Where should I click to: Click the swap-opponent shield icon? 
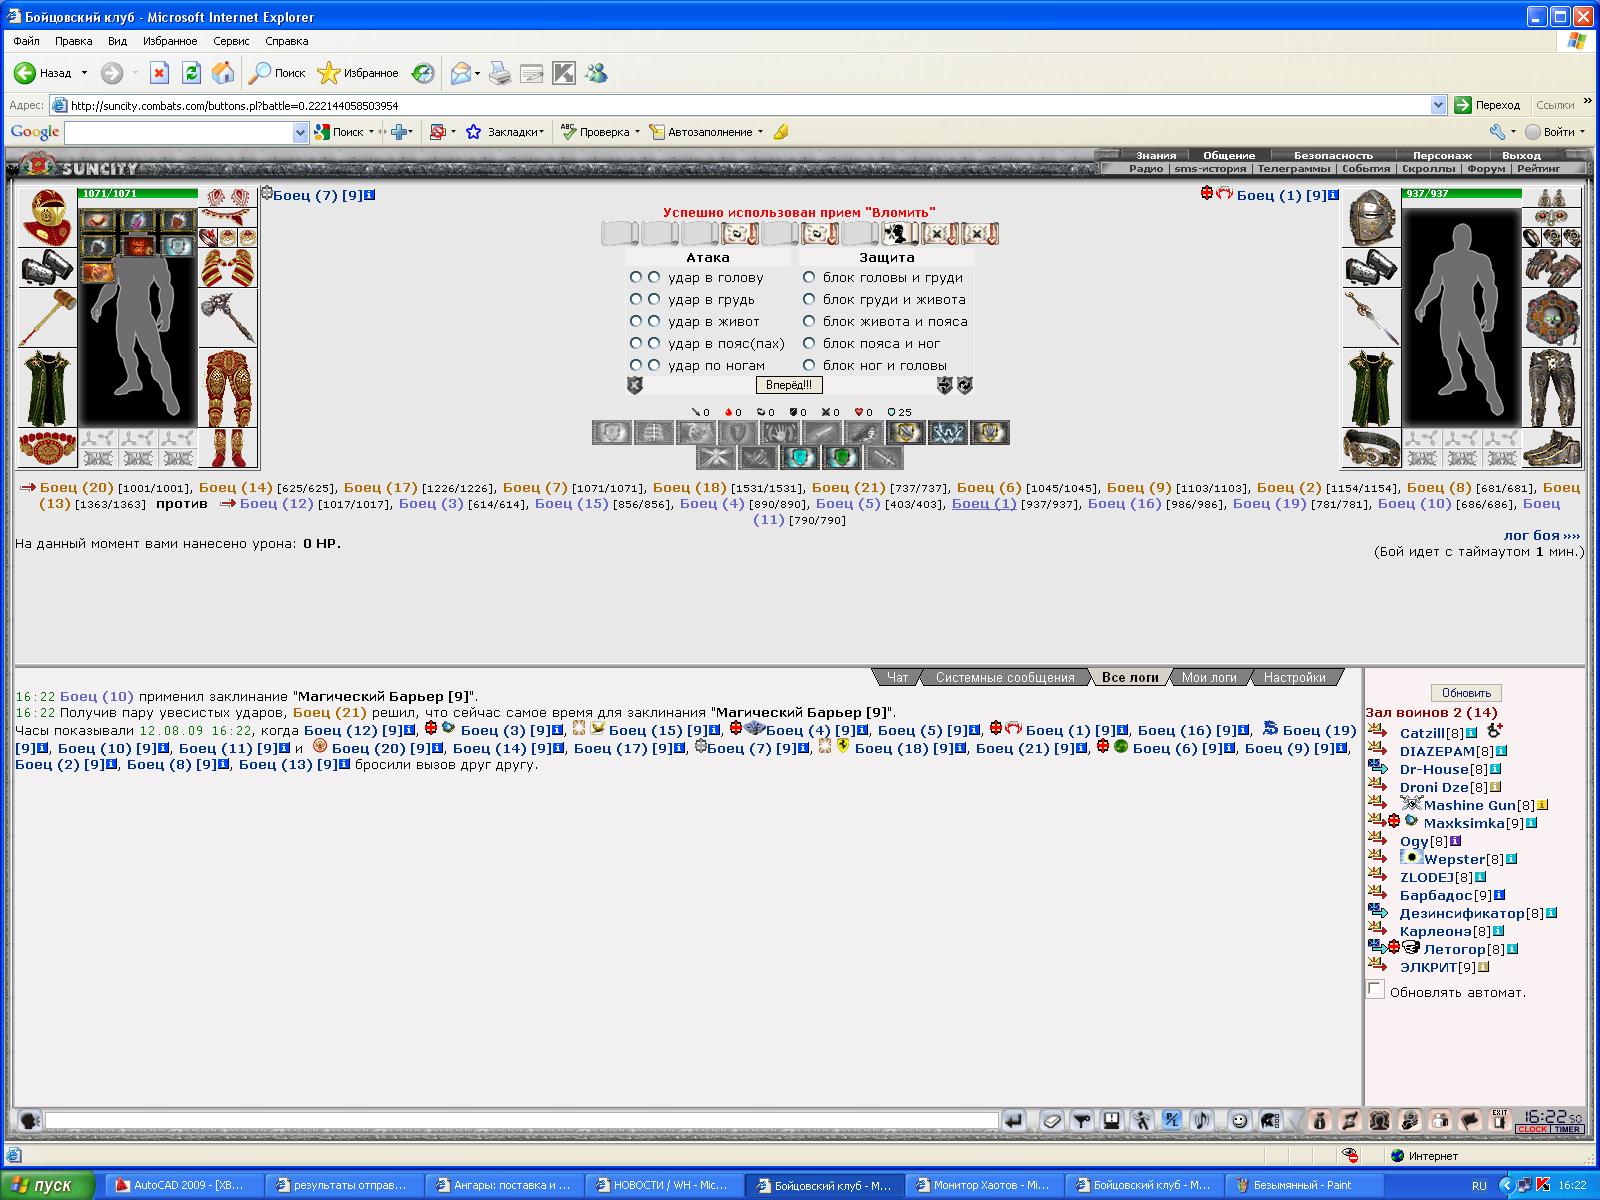tap(945, 385)
